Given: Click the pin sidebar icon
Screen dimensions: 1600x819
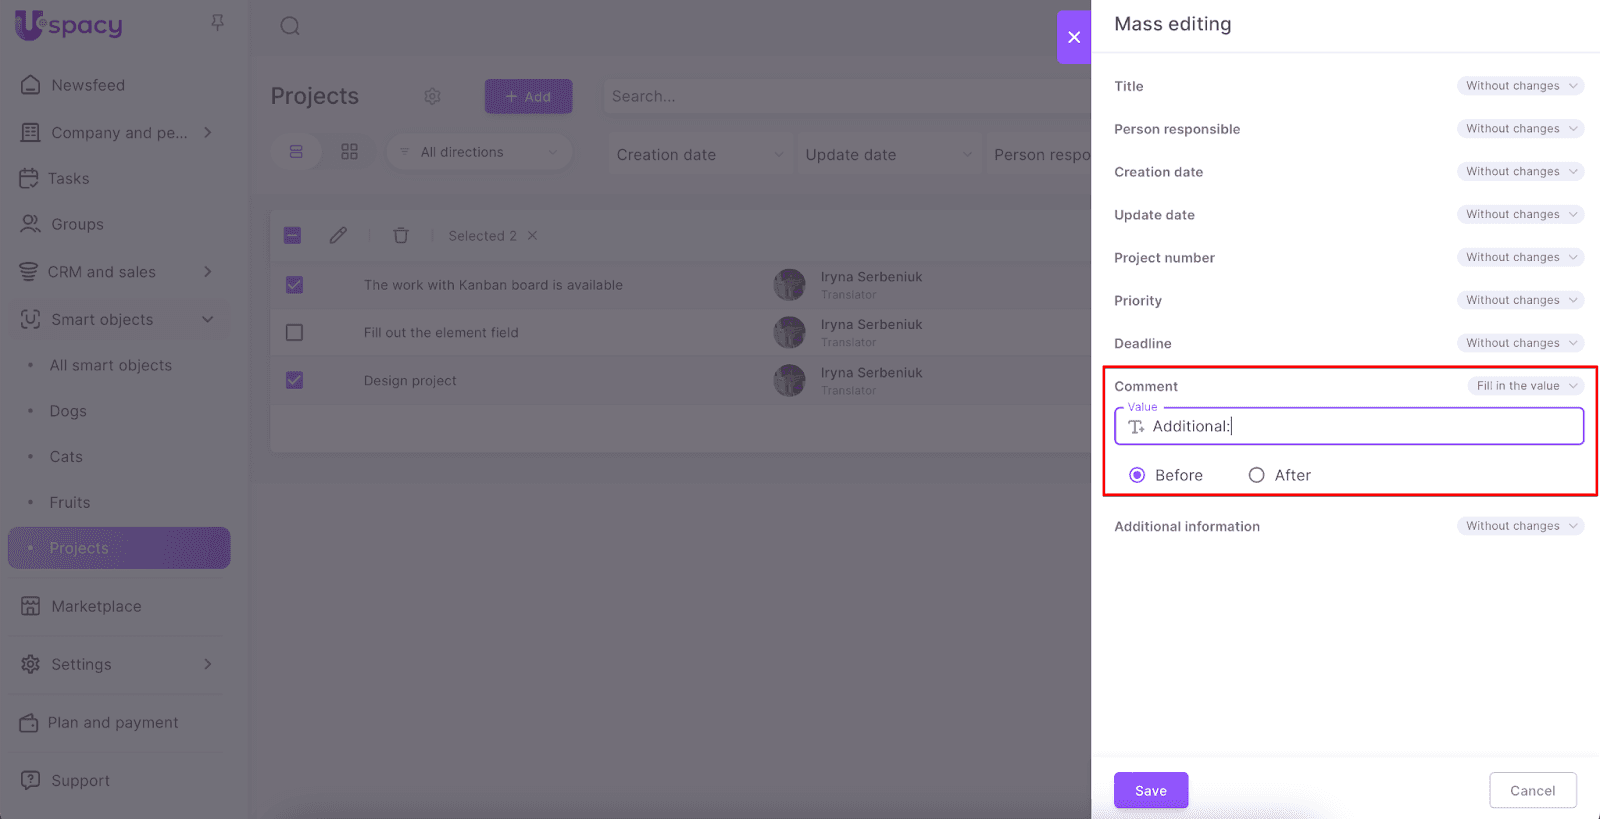Looking at the screenshot, I should 217,22.
